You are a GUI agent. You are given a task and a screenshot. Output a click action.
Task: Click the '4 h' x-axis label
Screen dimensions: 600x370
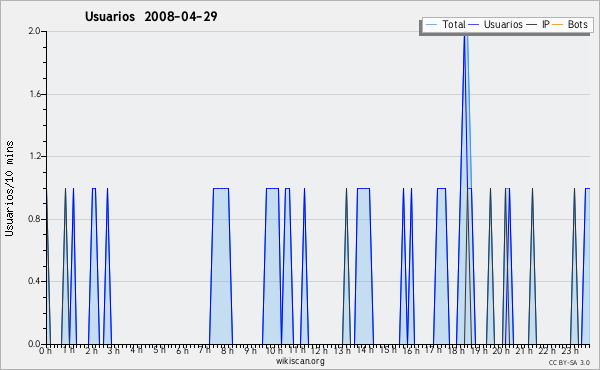136,350
